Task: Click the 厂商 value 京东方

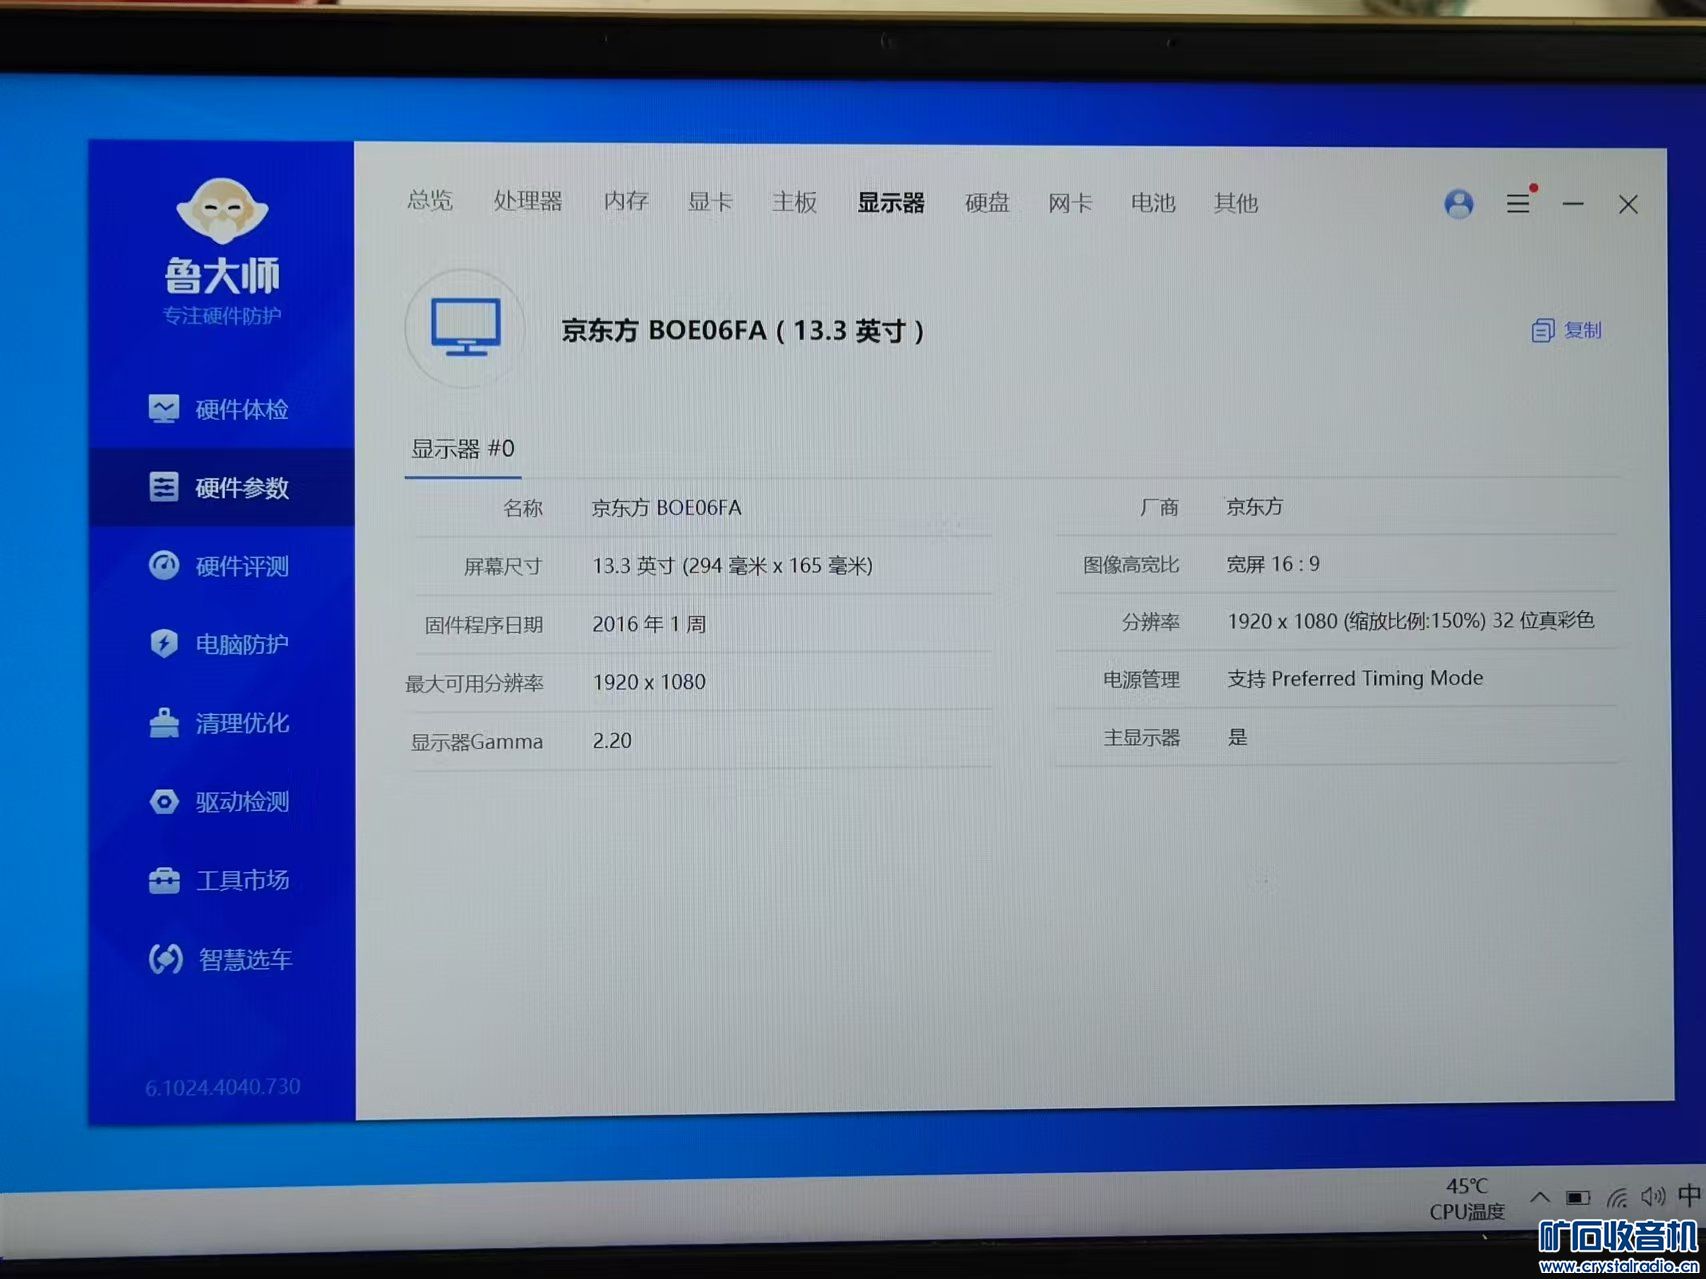Action: (1255, 507)
